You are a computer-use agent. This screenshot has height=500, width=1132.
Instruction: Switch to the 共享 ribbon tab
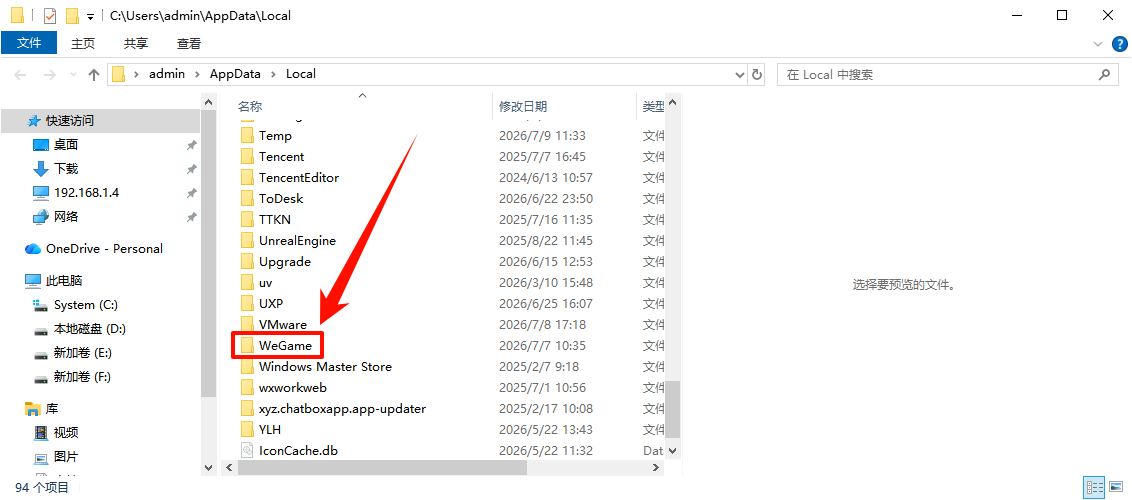click(136, 43)
